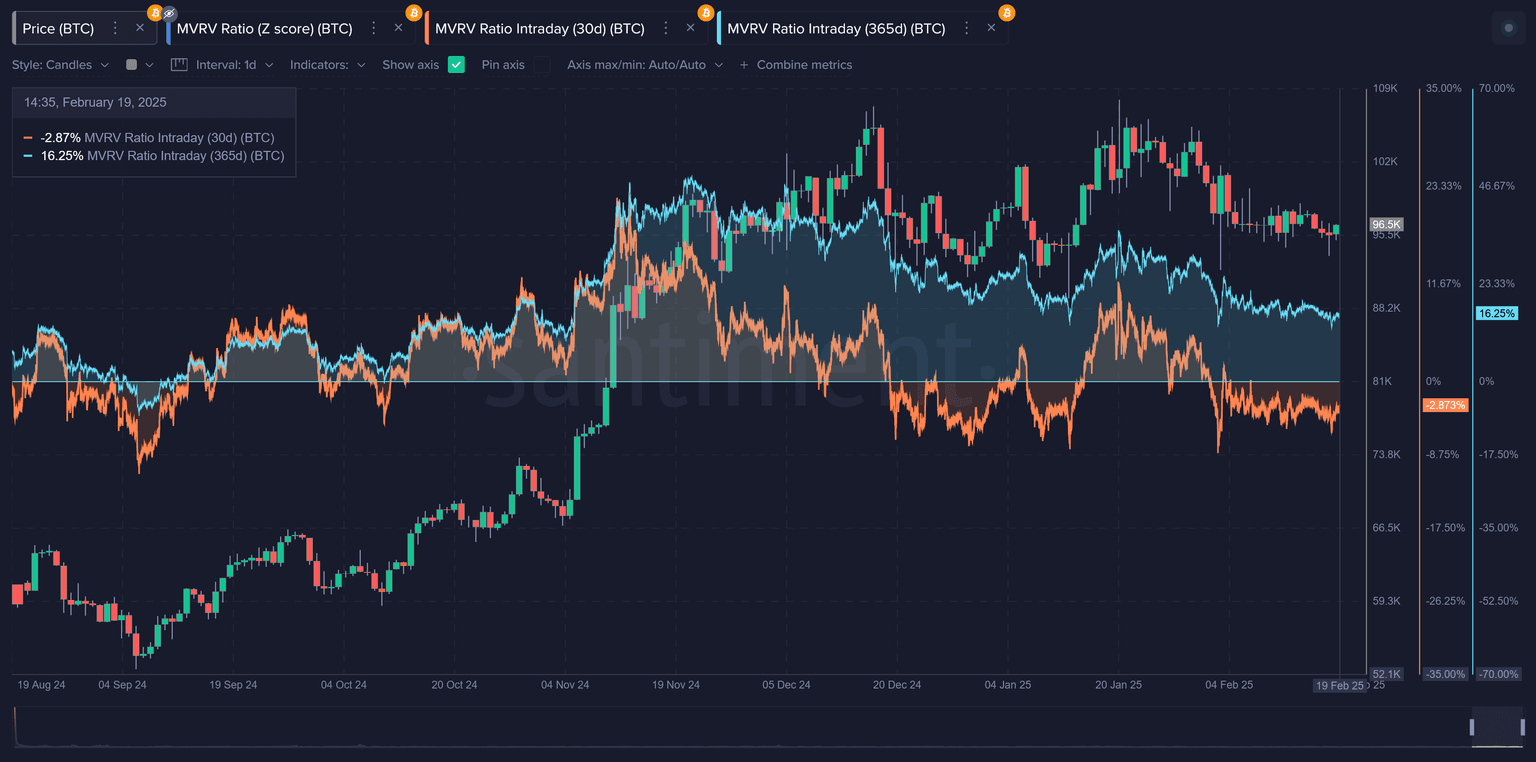This screenshot has width=1536, height=762.
Task: Click the Bitcoin badge on the Price tab
Action: pyautogui.click(x=154, y=13)
